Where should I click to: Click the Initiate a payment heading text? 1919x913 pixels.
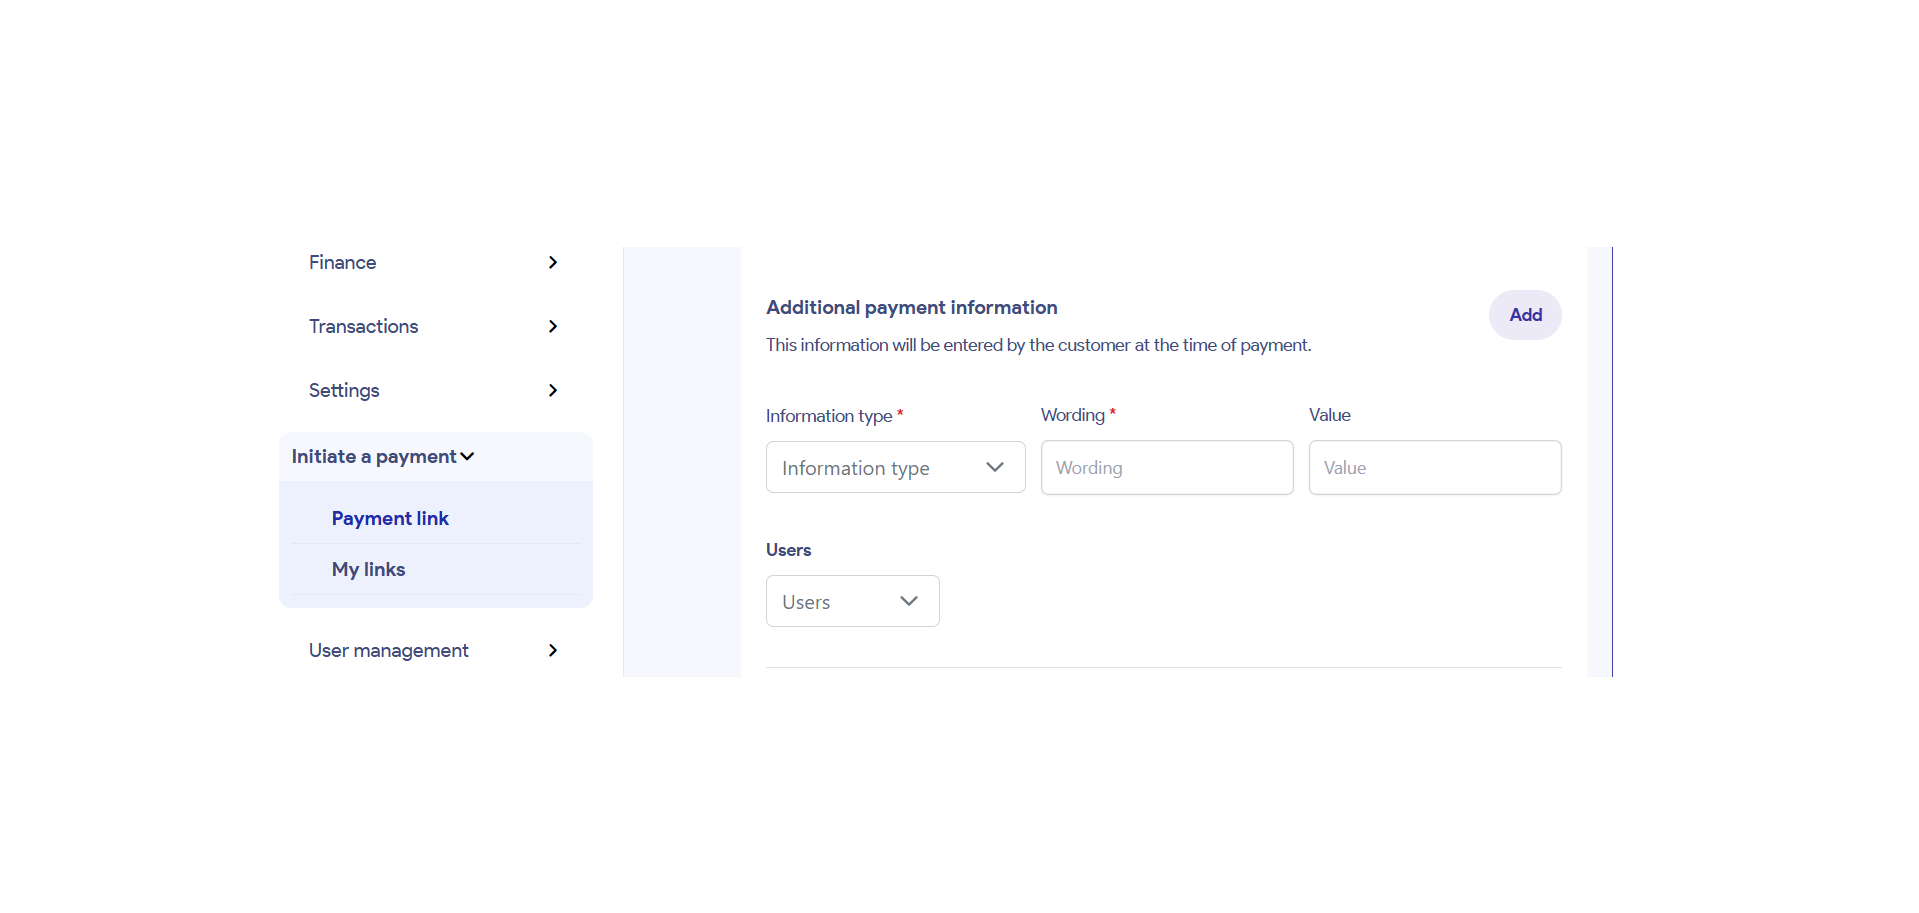[373, 457]
